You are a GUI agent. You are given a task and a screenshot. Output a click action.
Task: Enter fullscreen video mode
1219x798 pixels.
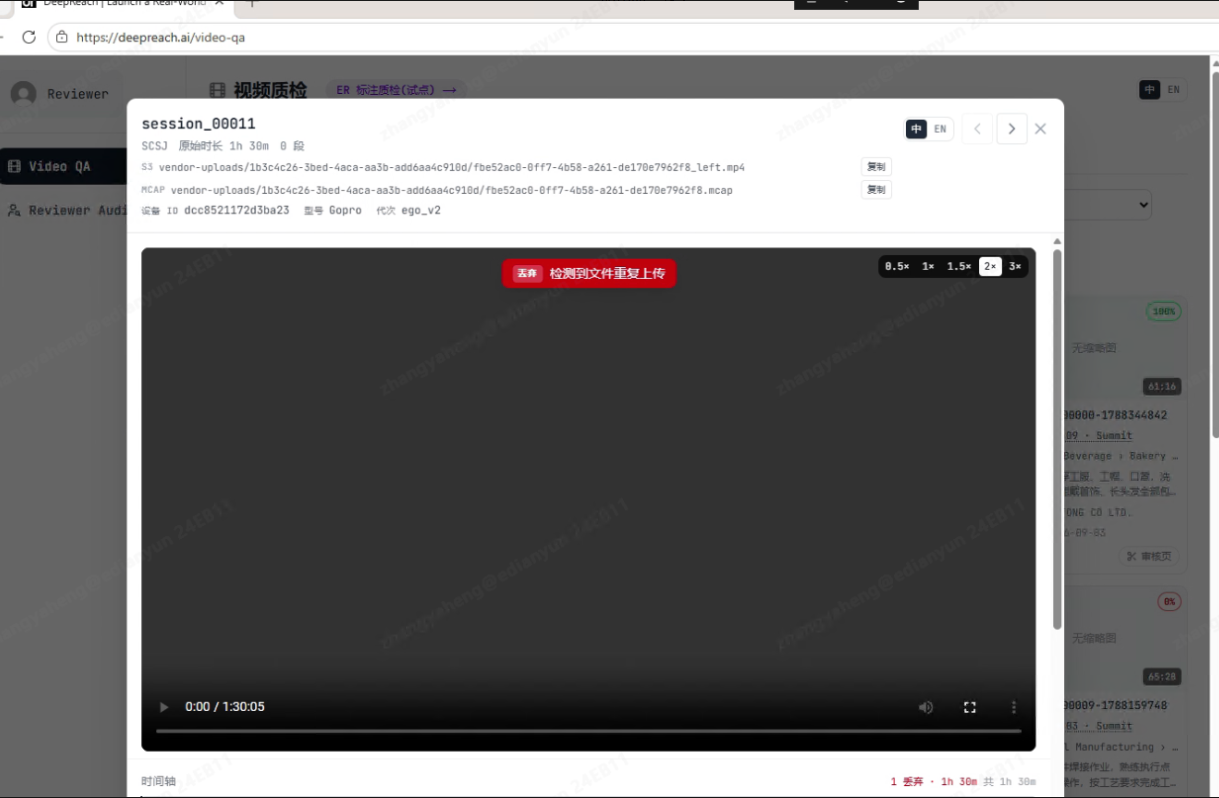[969, 707]
